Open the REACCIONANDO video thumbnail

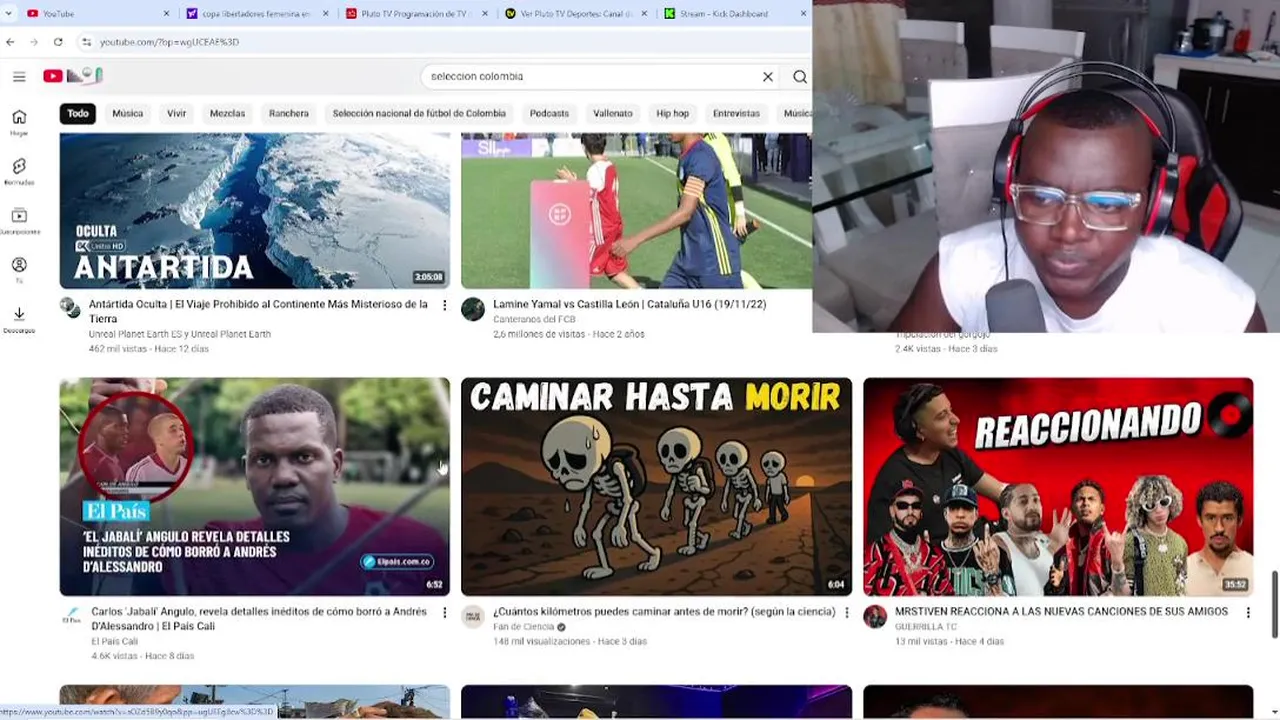click(1058, 487)
